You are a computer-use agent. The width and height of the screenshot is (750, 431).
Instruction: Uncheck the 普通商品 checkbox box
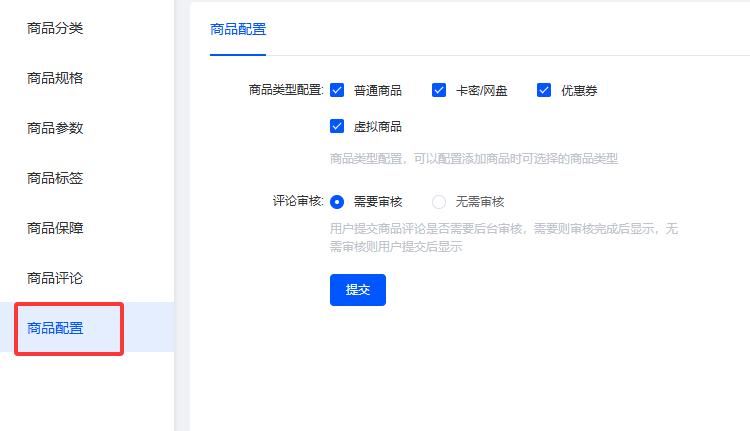[x=337, y=90]
